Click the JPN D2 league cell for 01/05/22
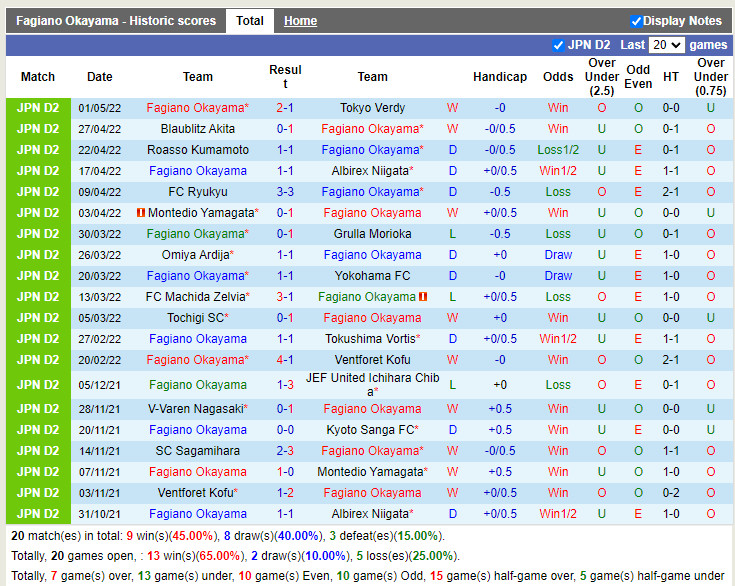 pos(38,108)
